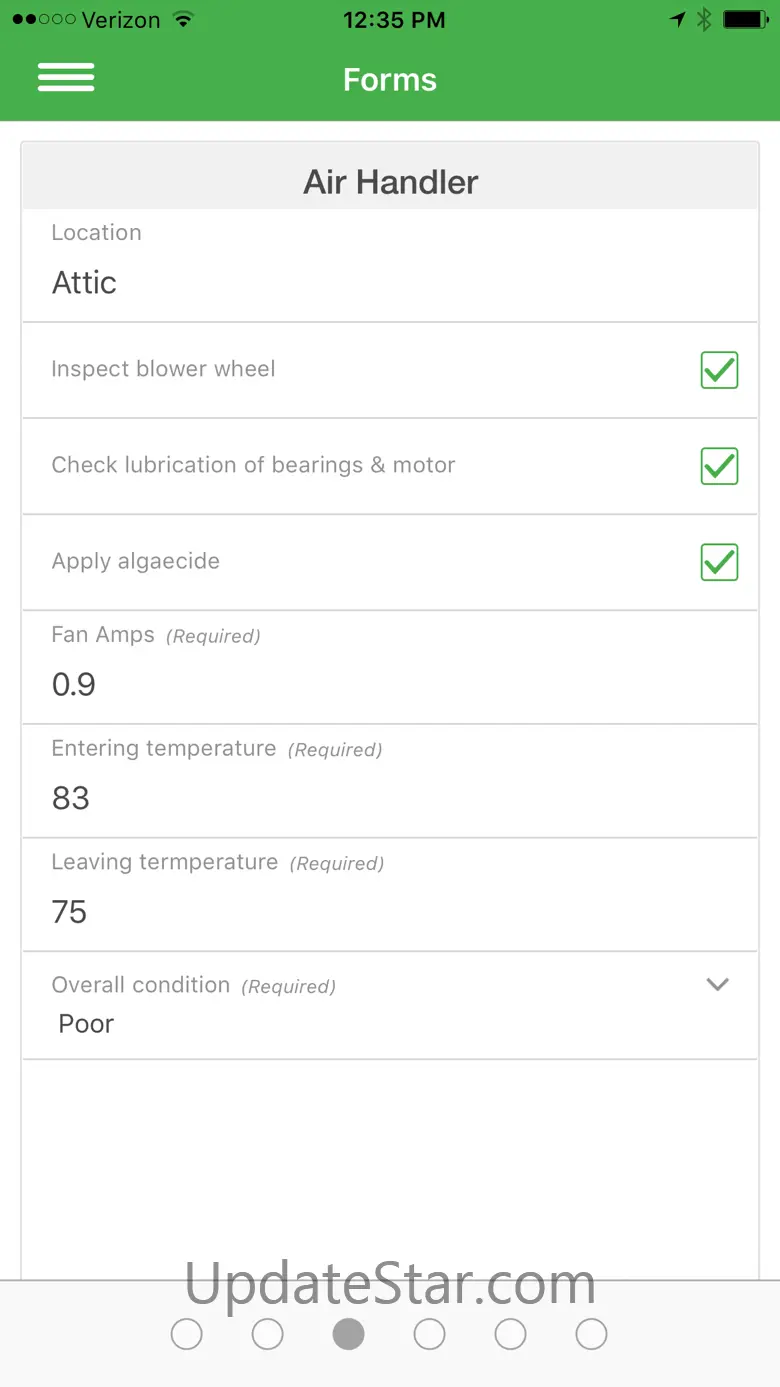Select the current third page dot
This screenshot has height=1387, width=780.
(x=349, y=1334)
